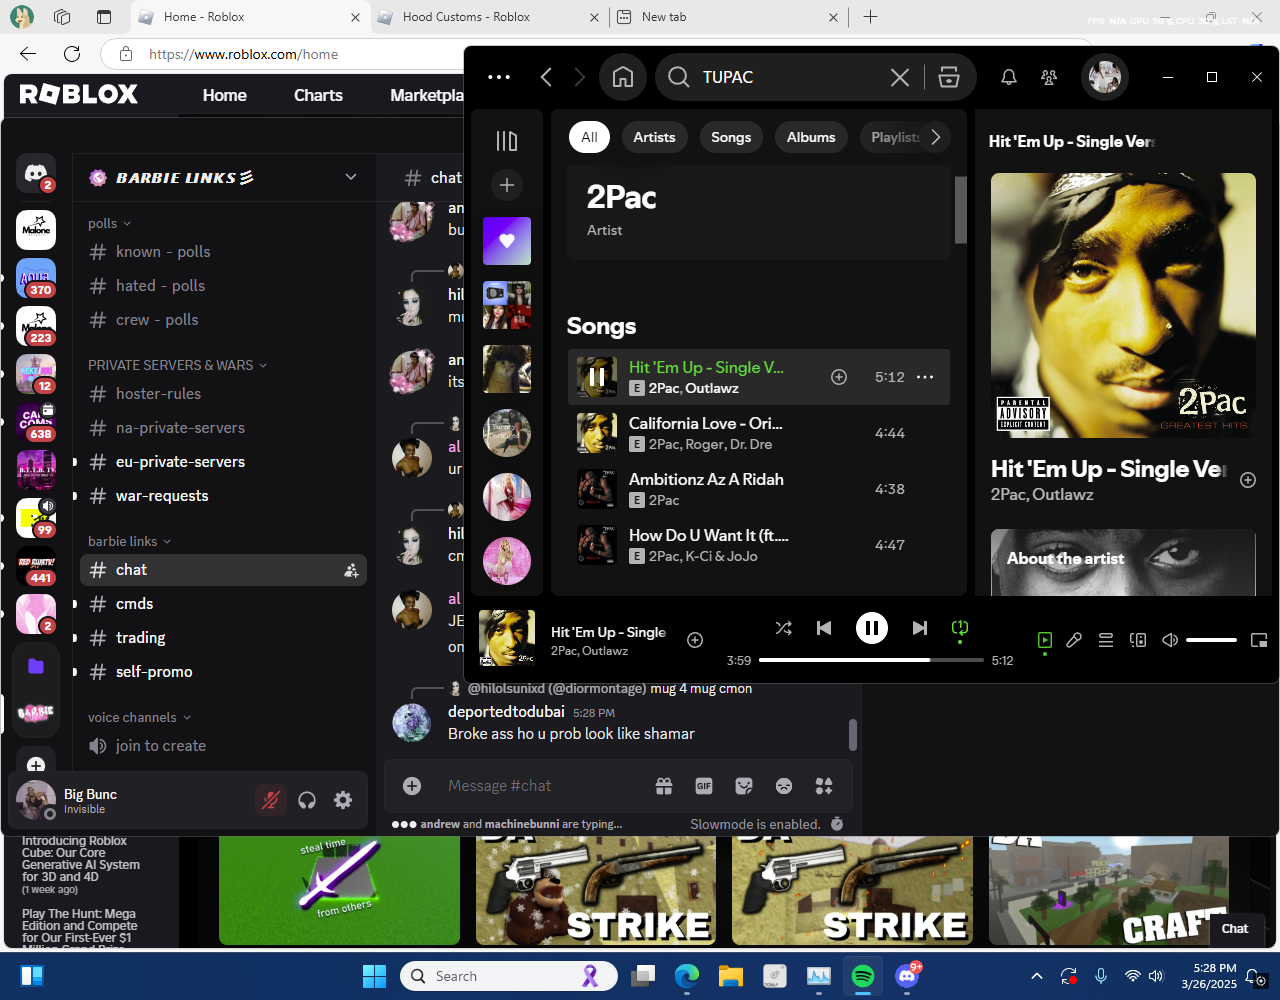
Task: Open Your Library icon in Spotify sidebar
Action: point(507,141)
